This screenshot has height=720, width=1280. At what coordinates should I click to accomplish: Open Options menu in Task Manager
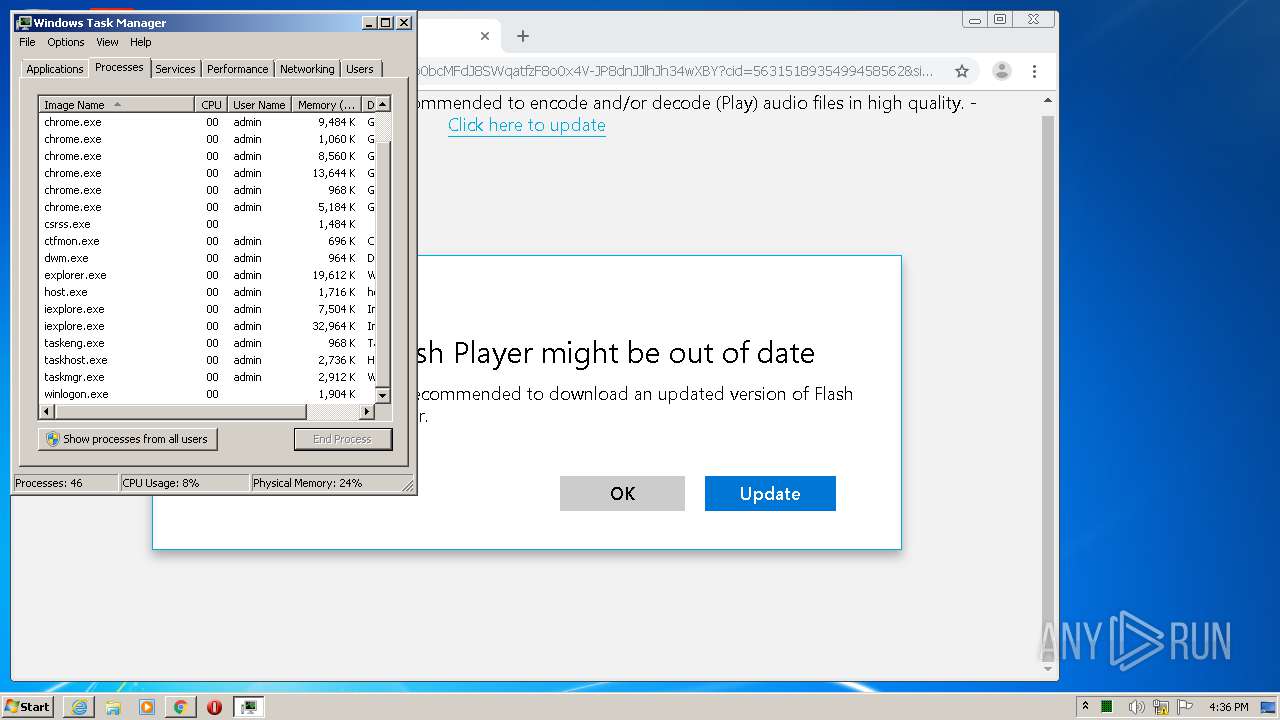(x=66, y=42)
